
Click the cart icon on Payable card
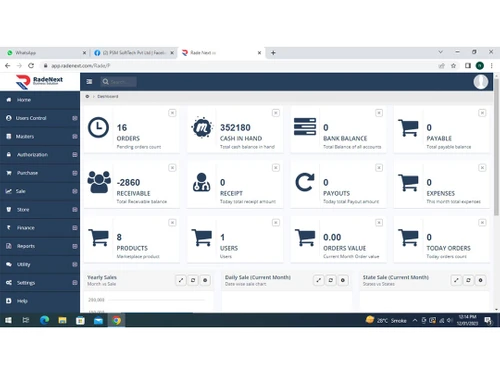408,128
